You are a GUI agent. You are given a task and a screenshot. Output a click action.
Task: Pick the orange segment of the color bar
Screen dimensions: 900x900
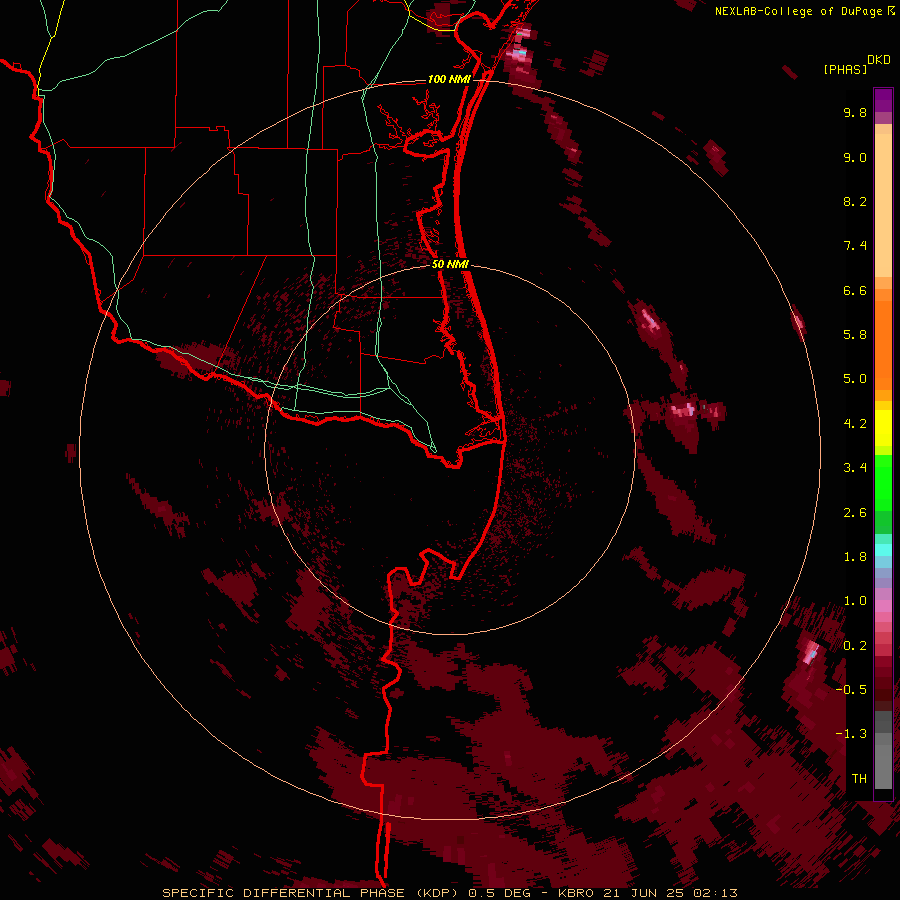[x=883, y=345]
